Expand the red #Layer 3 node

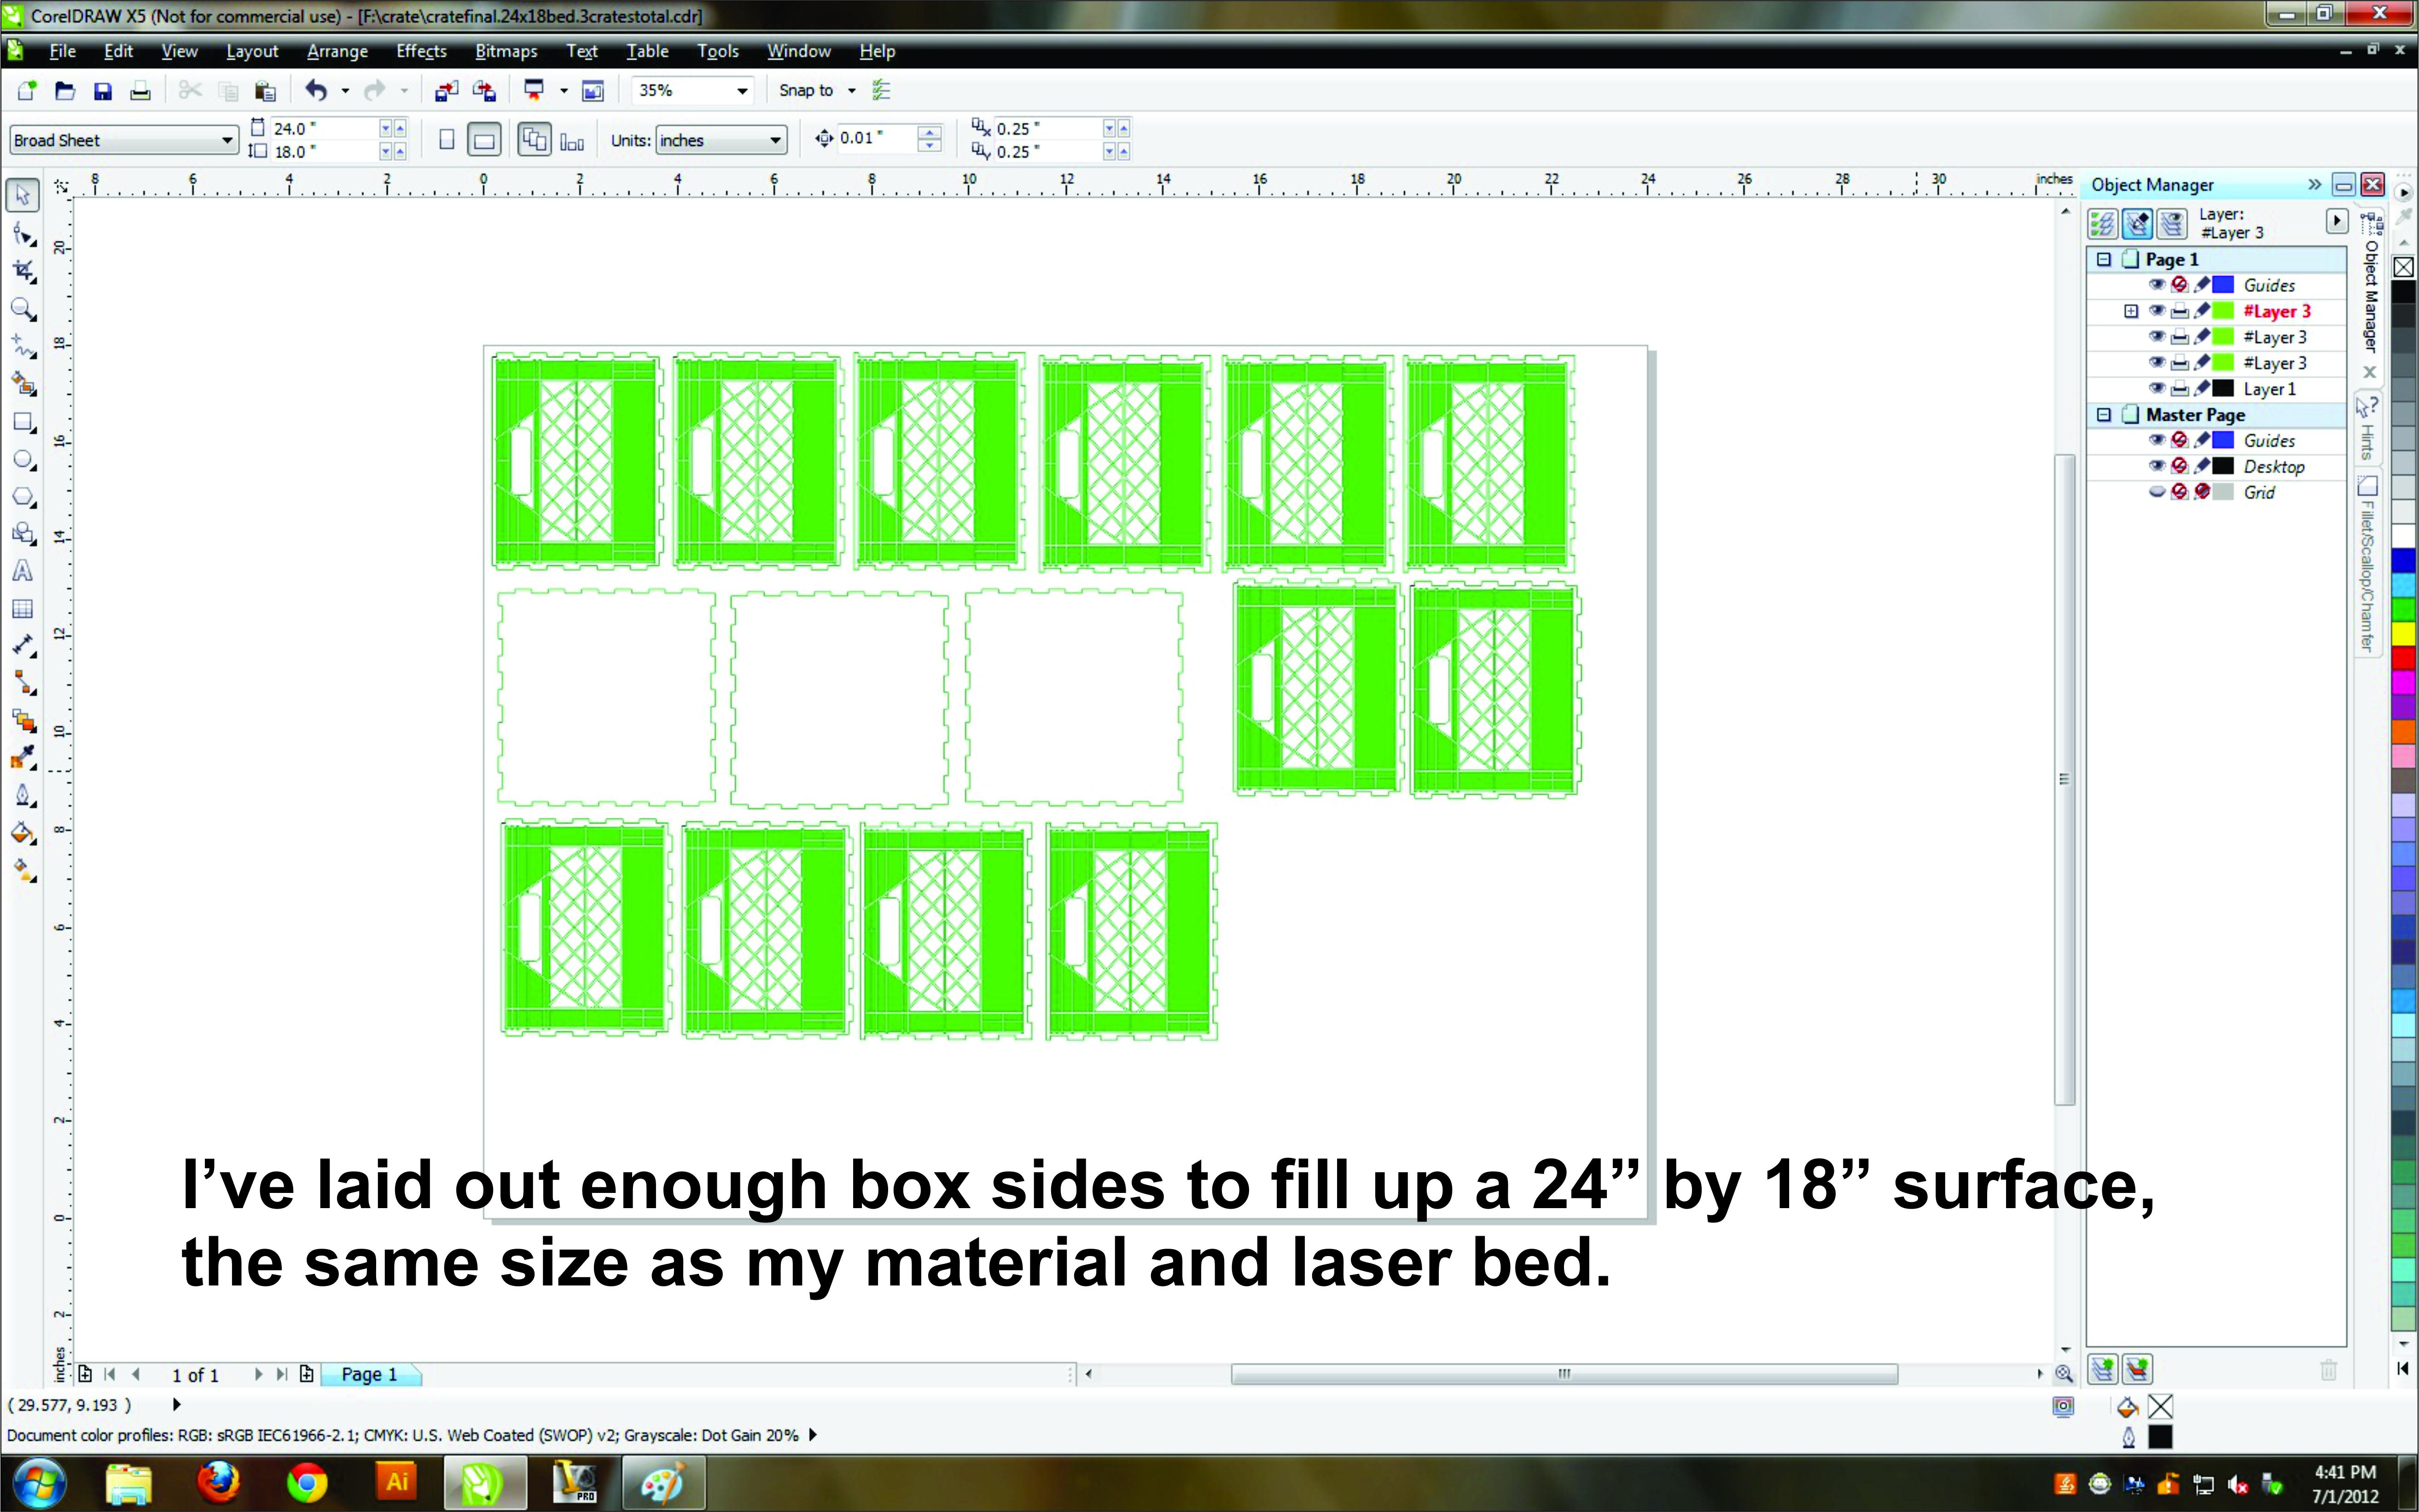click(2131, 311)
